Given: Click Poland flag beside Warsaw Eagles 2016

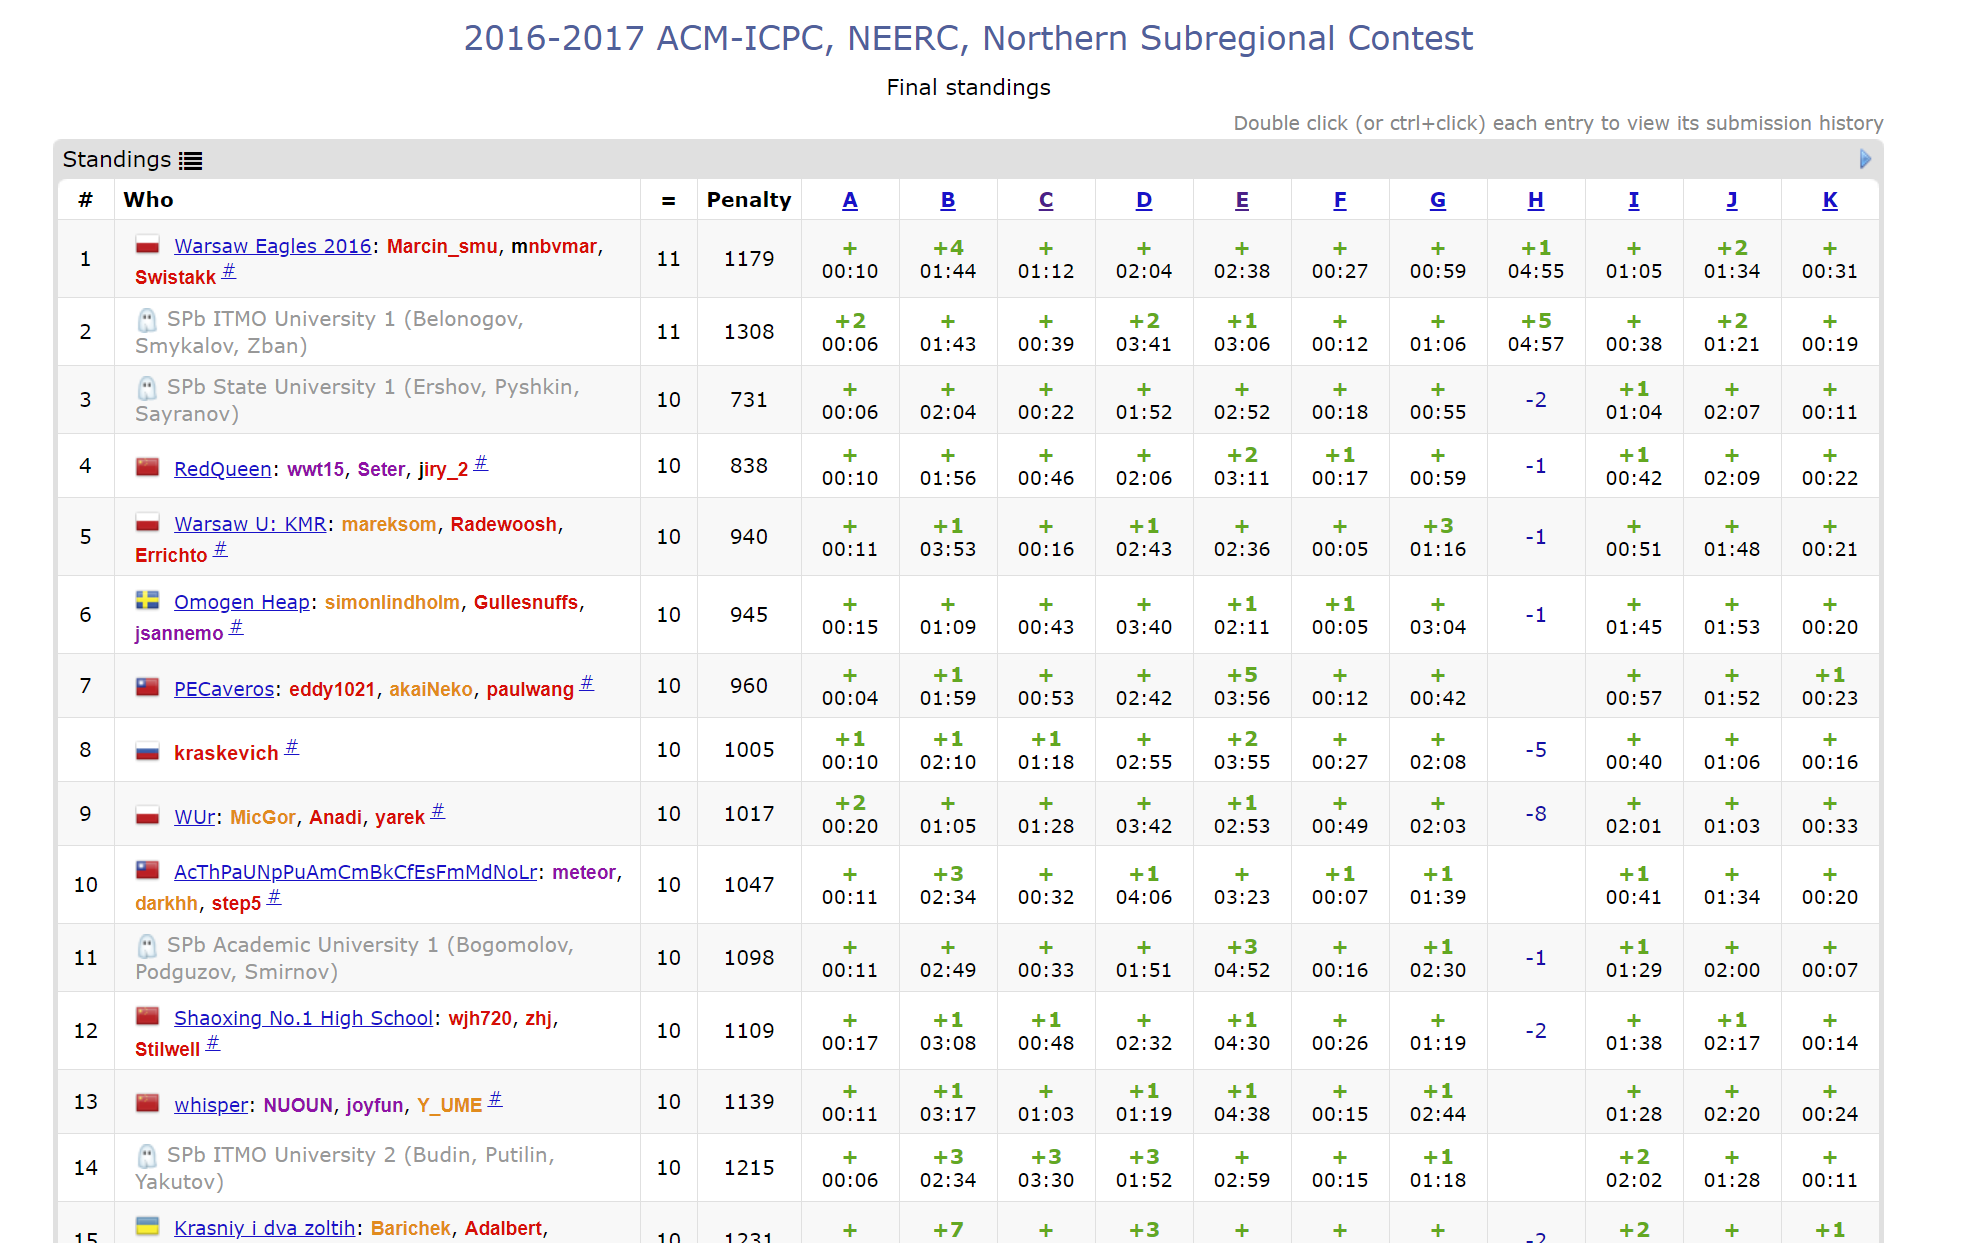Looking at the screenshot, I should click(148, 245).
